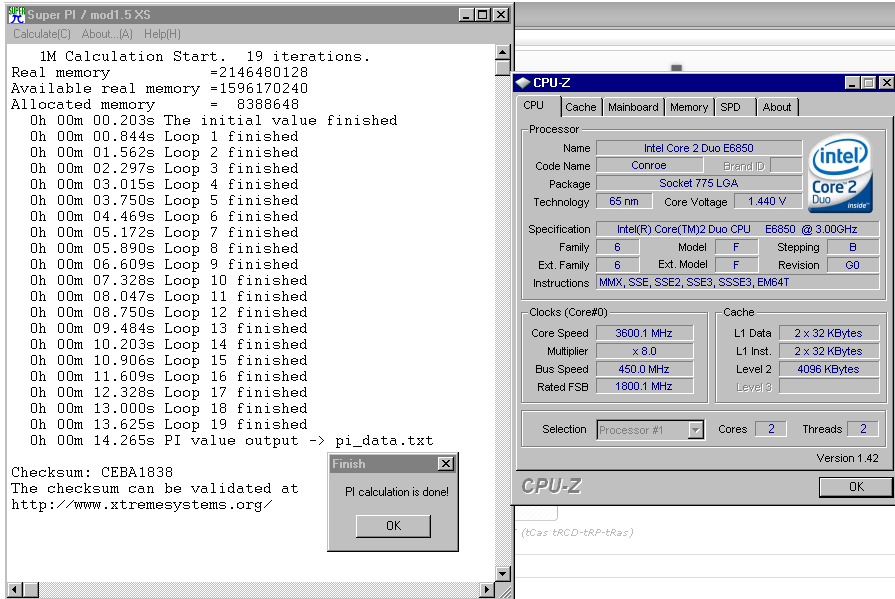Click the horizontal scrollbar thumb in Super PI
Image resolution: width=895 pixels, height=599 pixels.
coord(31,589)
